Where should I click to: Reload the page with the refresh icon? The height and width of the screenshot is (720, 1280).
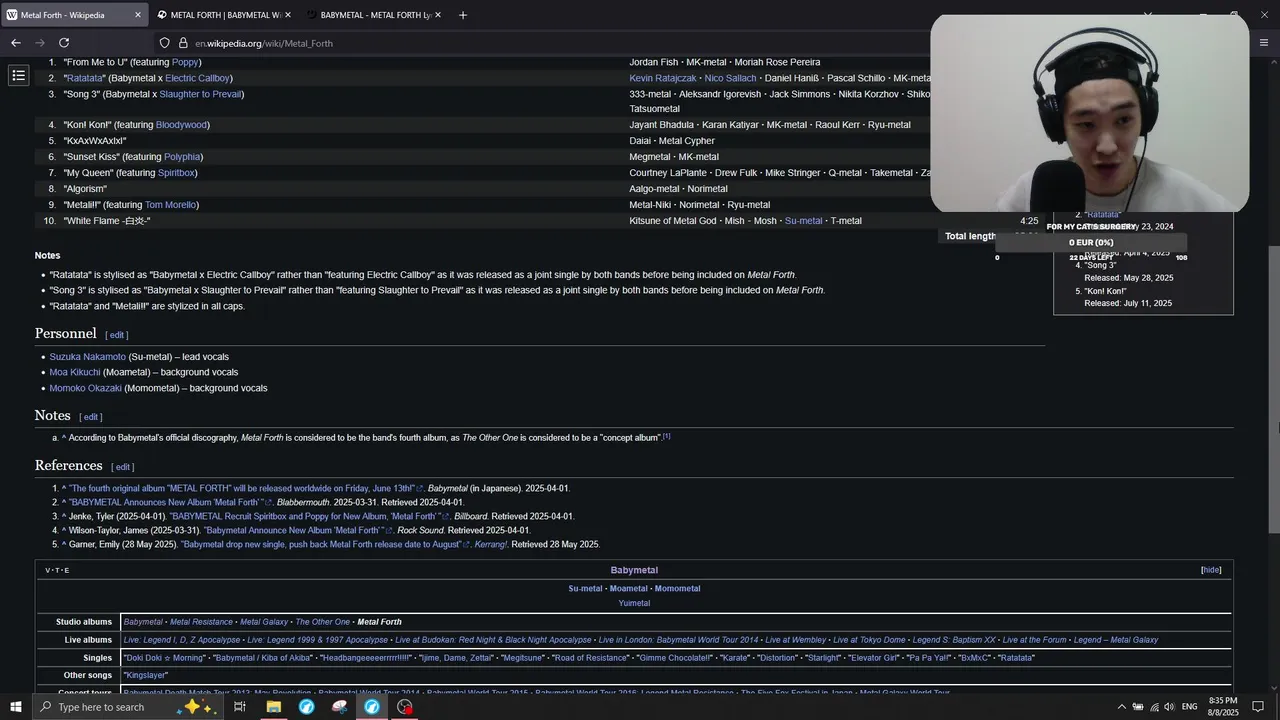[x=64, y=43]
